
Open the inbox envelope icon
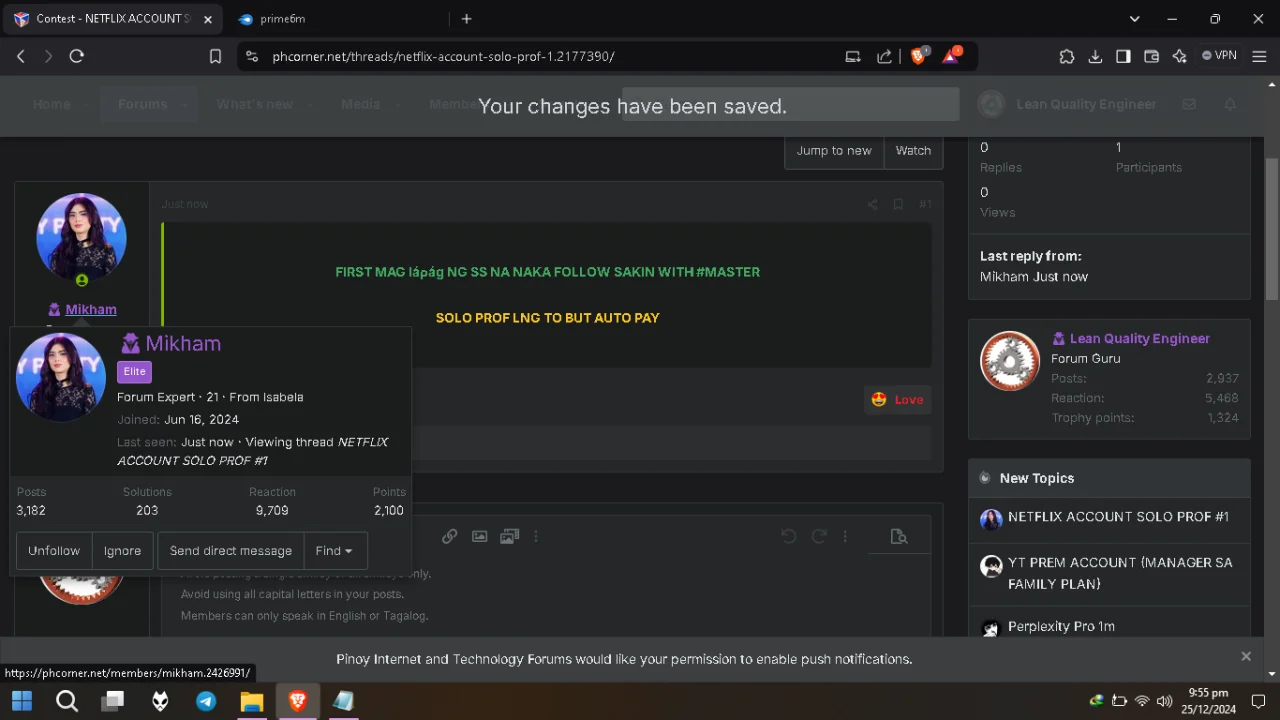point(1189,104)
